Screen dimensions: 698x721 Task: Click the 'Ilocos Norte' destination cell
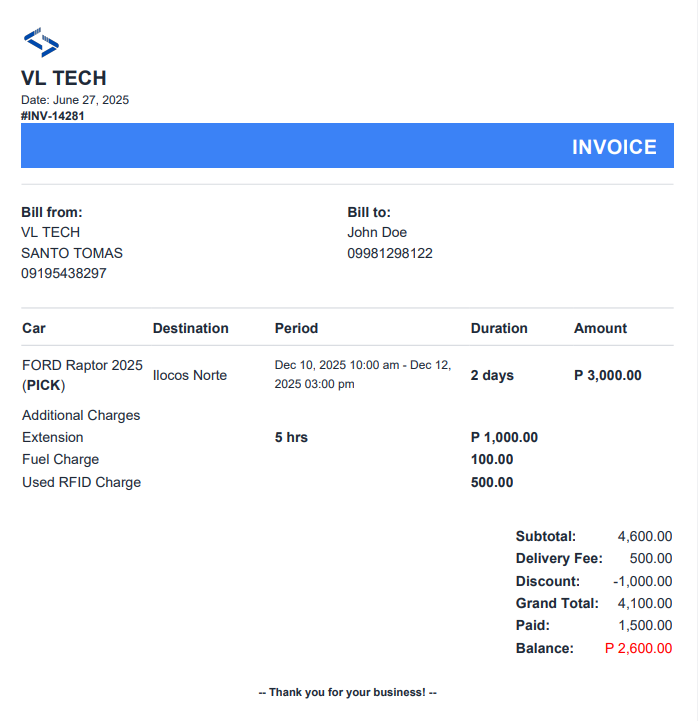click(x=189, y=375)
